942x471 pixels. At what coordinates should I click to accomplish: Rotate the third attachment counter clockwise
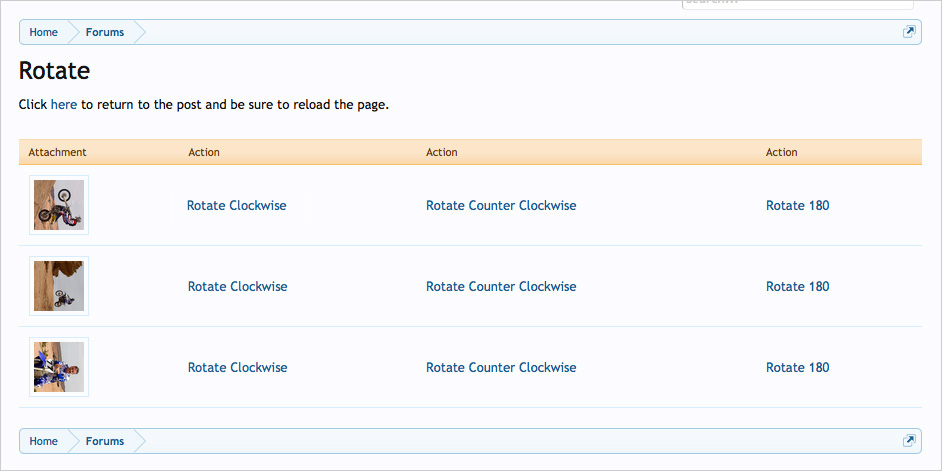point(501,367)
